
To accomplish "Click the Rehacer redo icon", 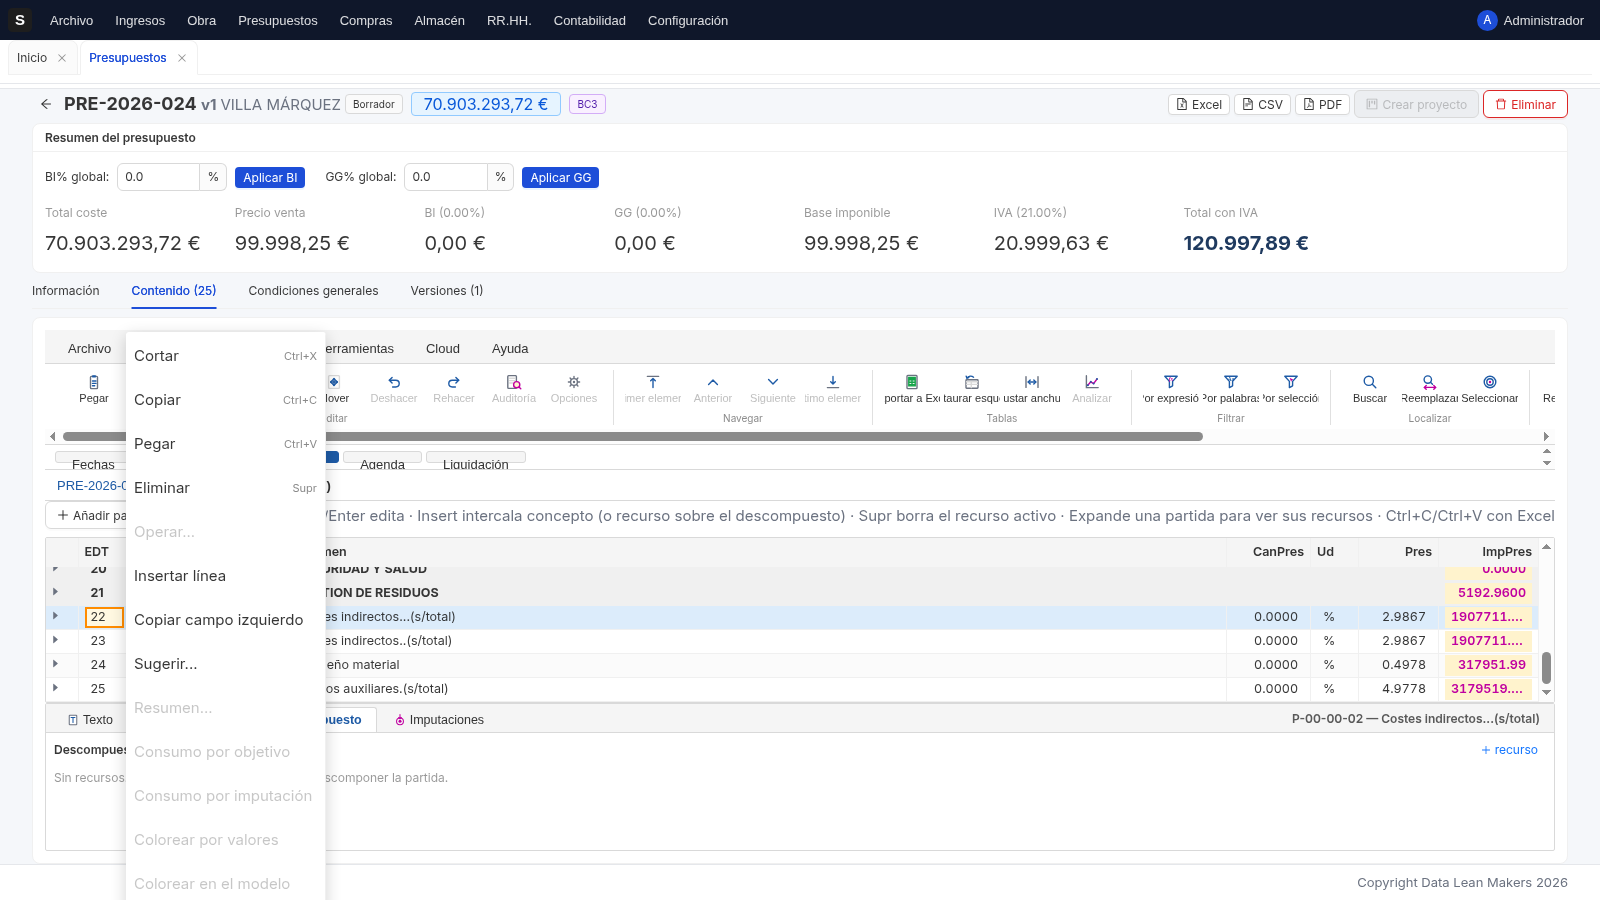I will tap(454, 382).
